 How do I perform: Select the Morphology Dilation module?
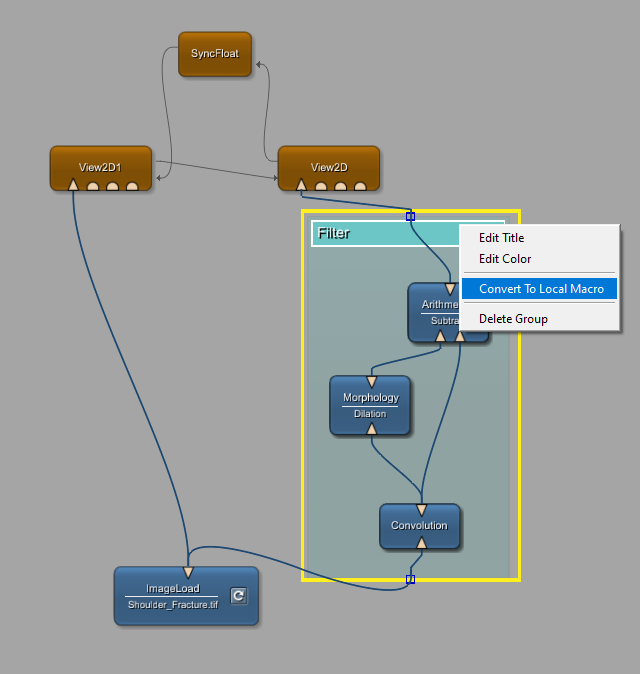(370, 405)
